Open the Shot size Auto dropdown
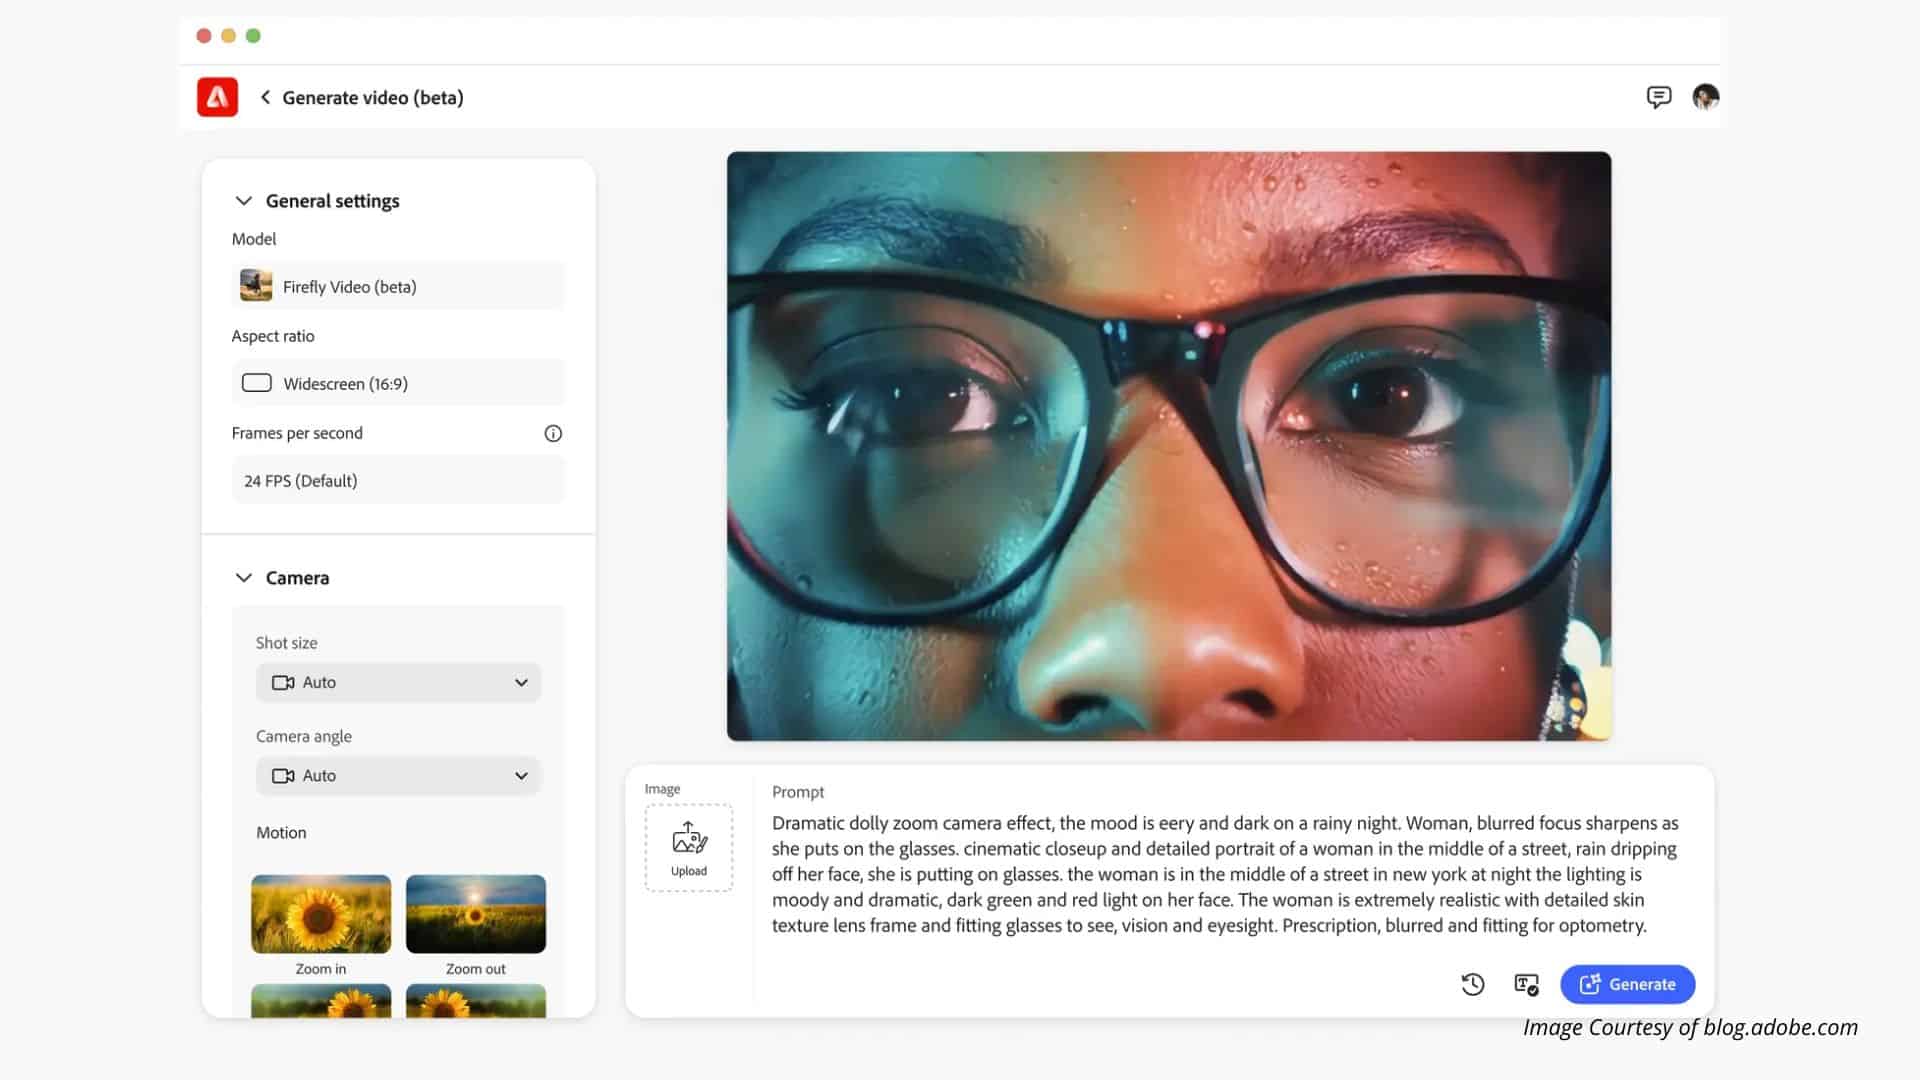Viewport: 1920px width, 1080px height. pos(398,682)
